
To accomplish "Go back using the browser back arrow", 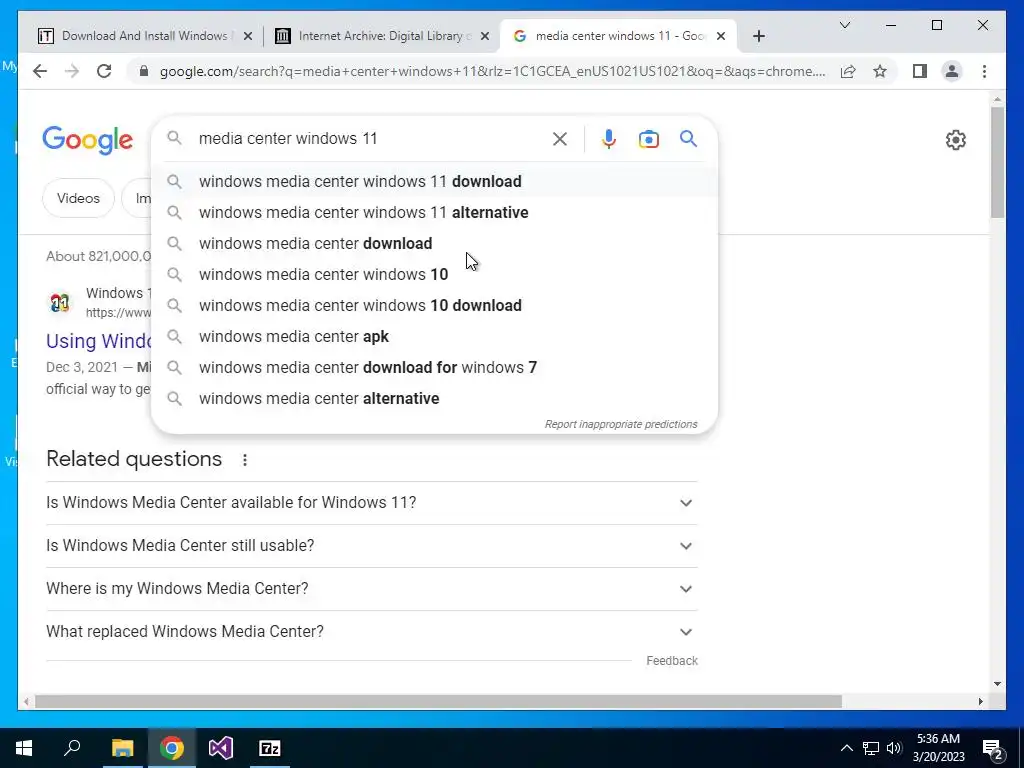I will click(x=40, y=71).
